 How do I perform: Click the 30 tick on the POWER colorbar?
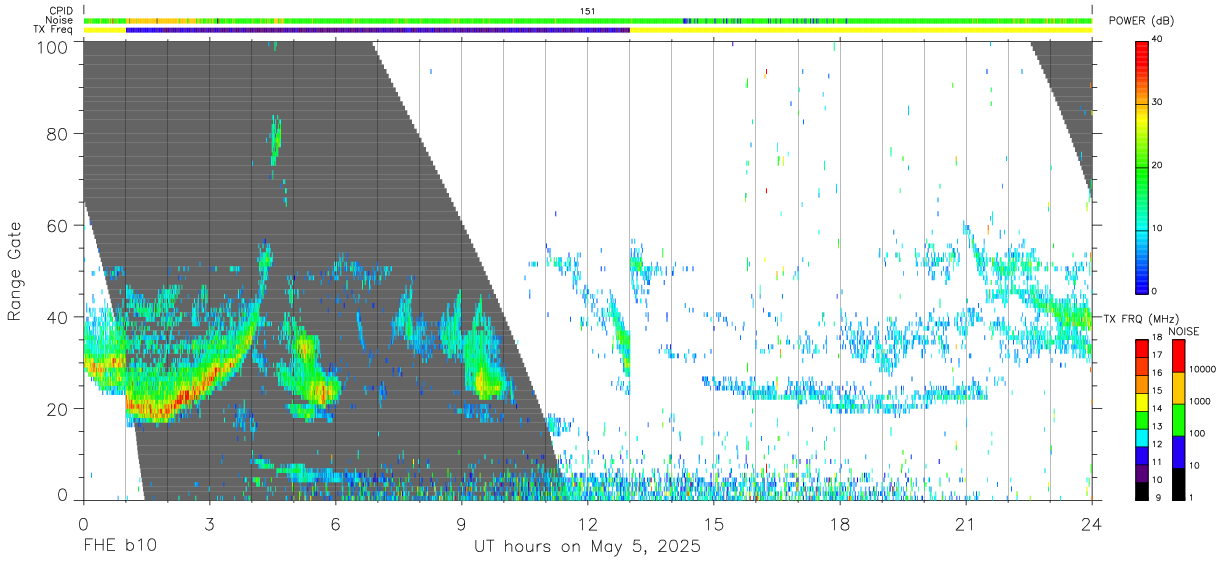pos(1159,103)
